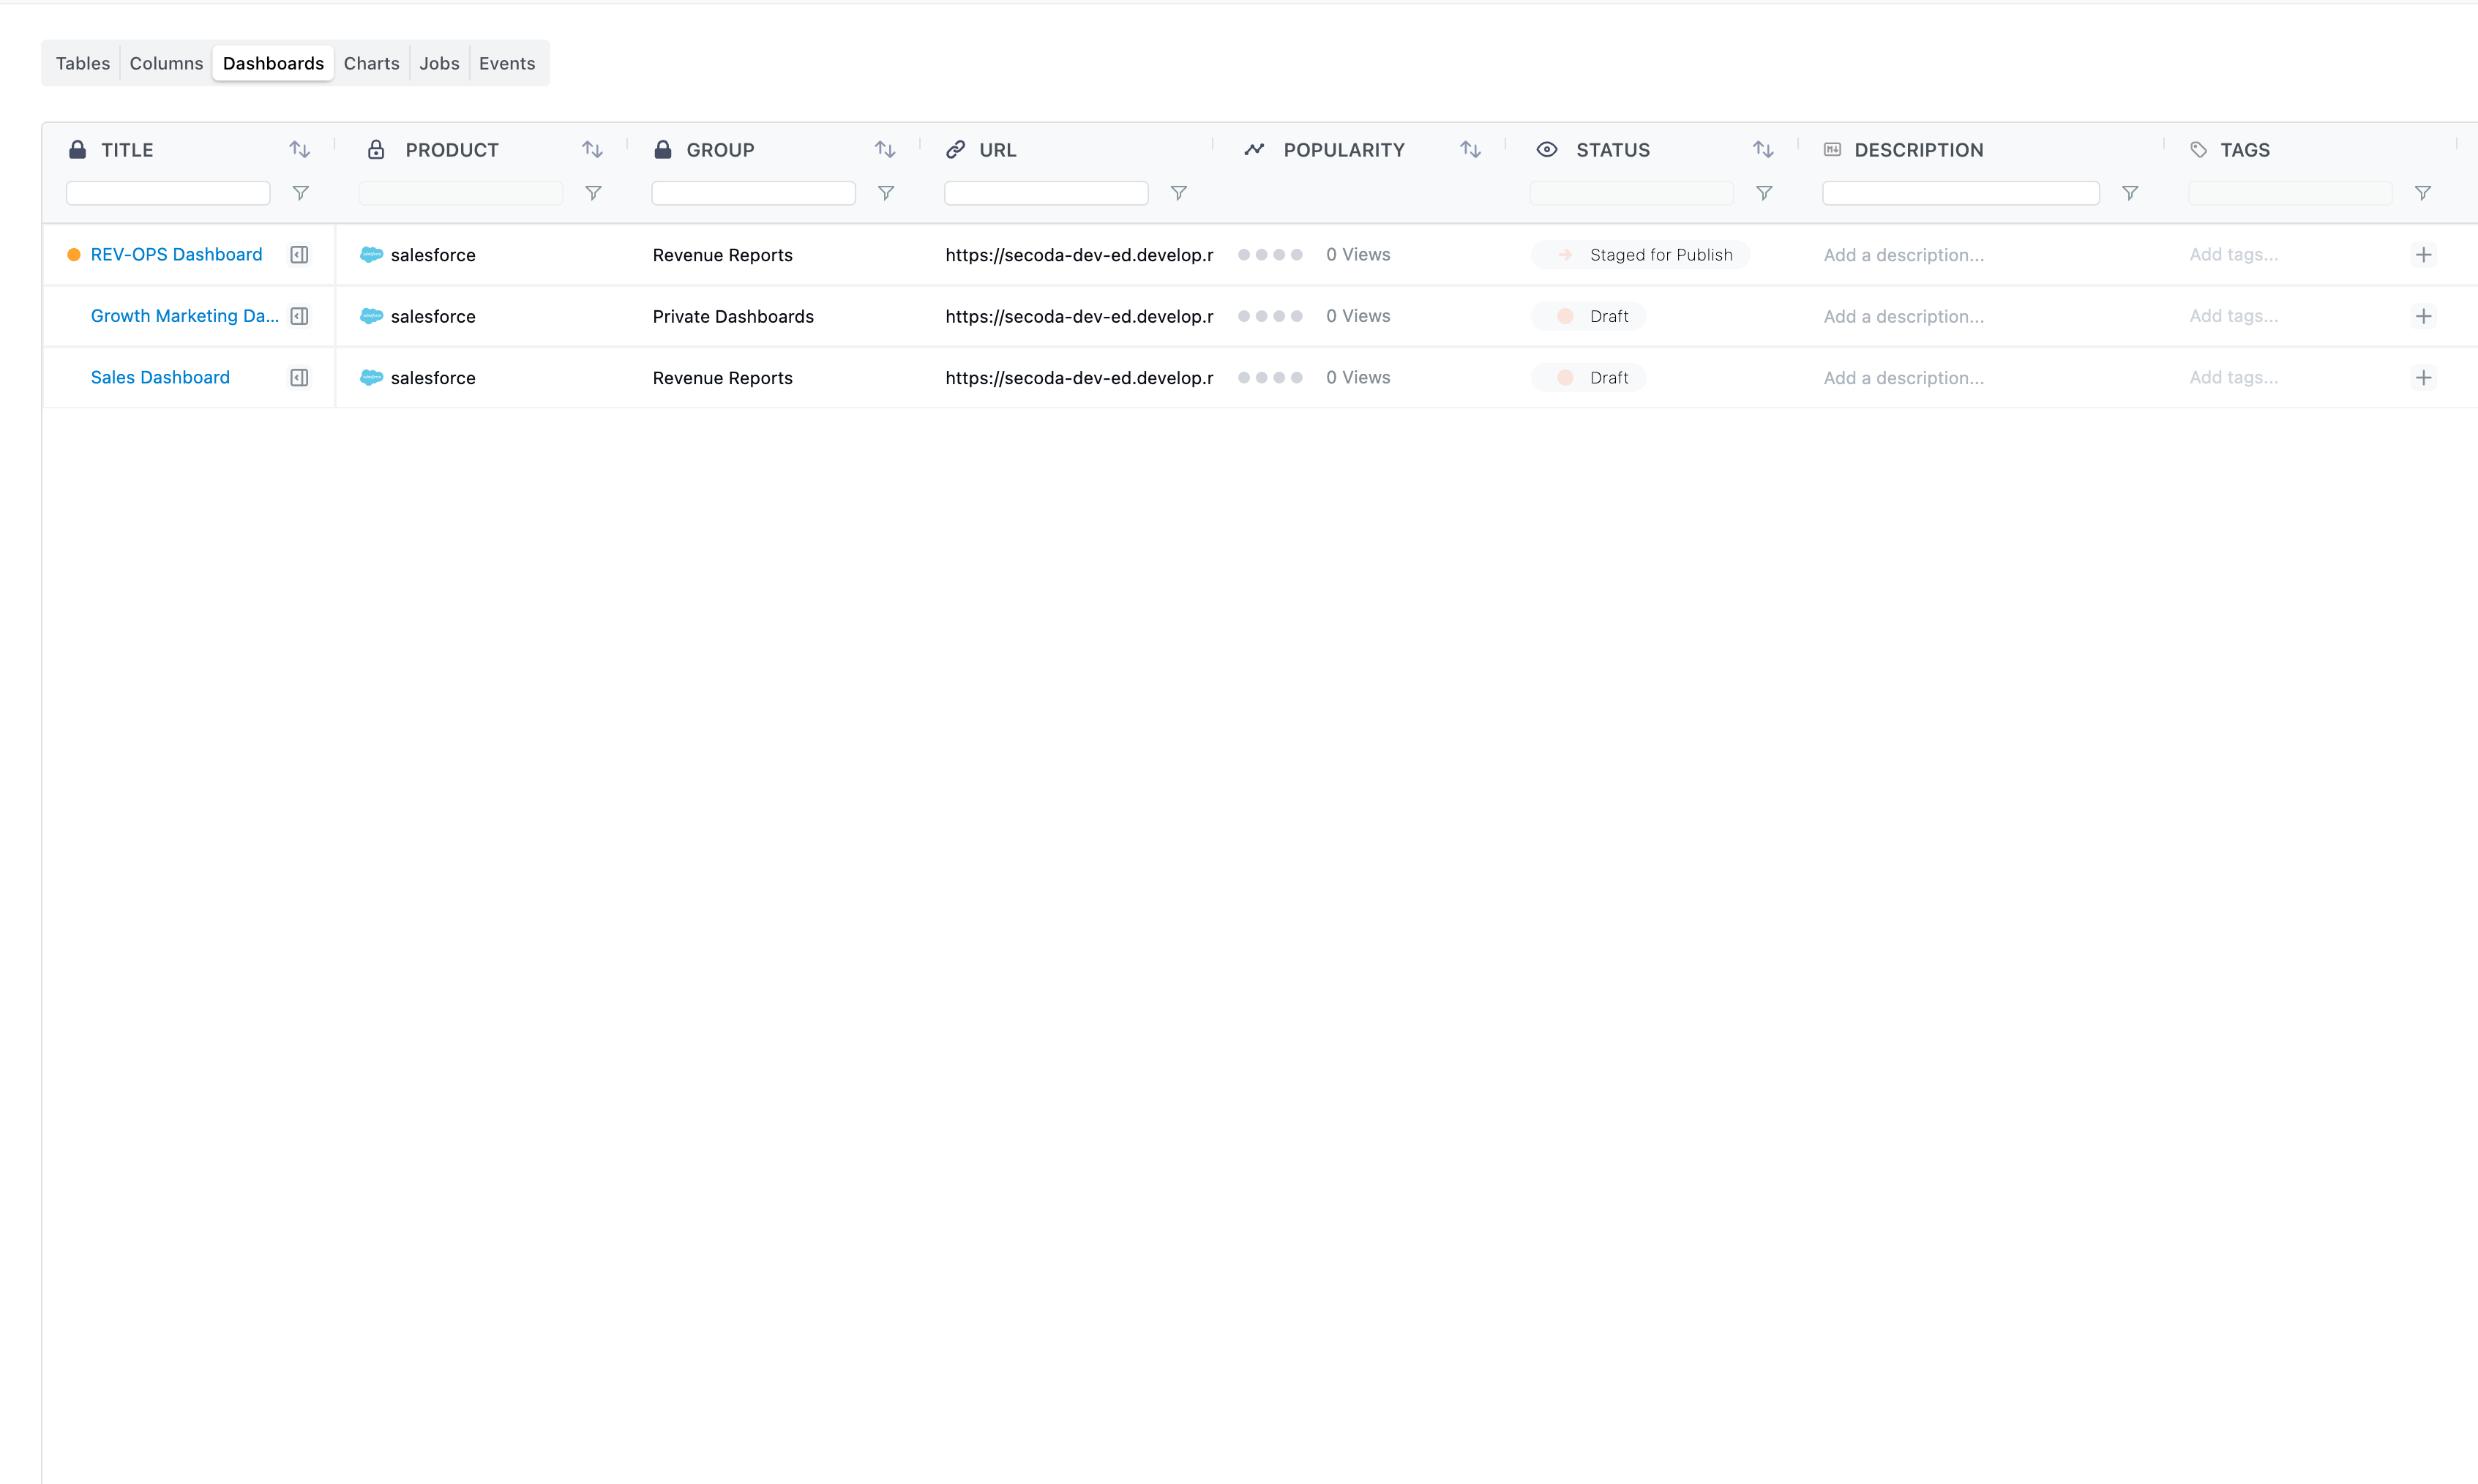Switch to the Charts tab
The height and width of the screenshot is (1484, 2478).
pos(371,63)
